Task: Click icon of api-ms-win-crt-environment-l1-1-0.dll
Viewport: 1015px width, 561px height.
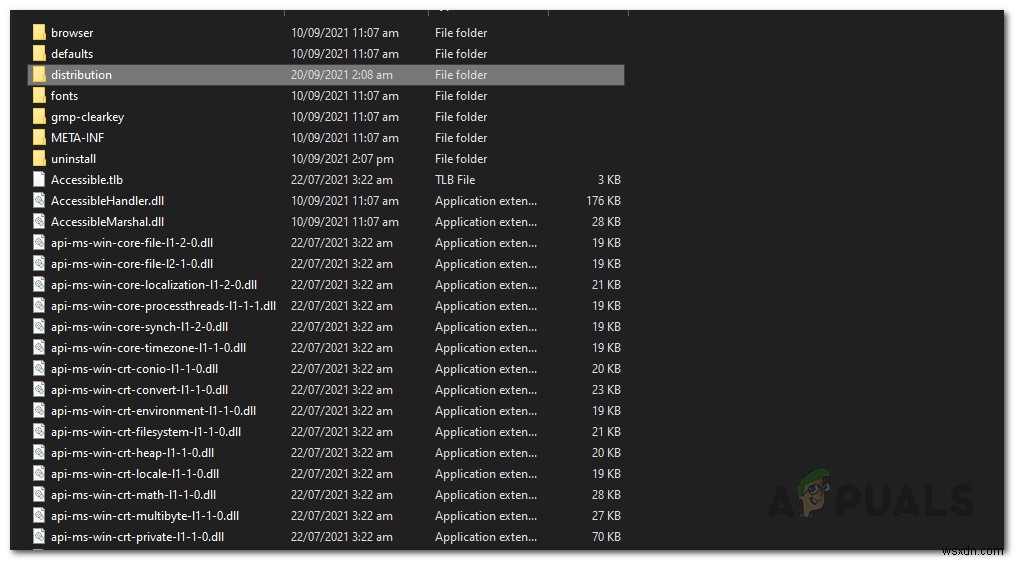Action: click(39, 411)
